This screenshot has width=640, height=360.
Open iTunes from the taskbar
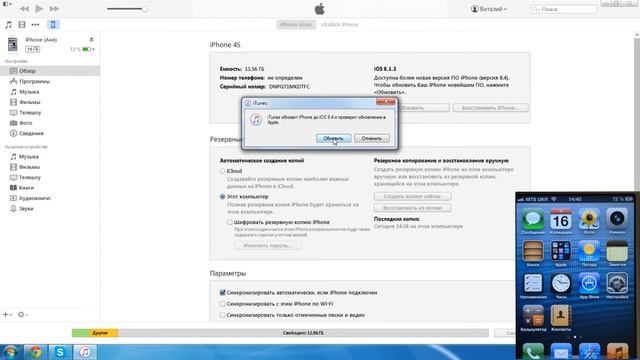(85, 352)
